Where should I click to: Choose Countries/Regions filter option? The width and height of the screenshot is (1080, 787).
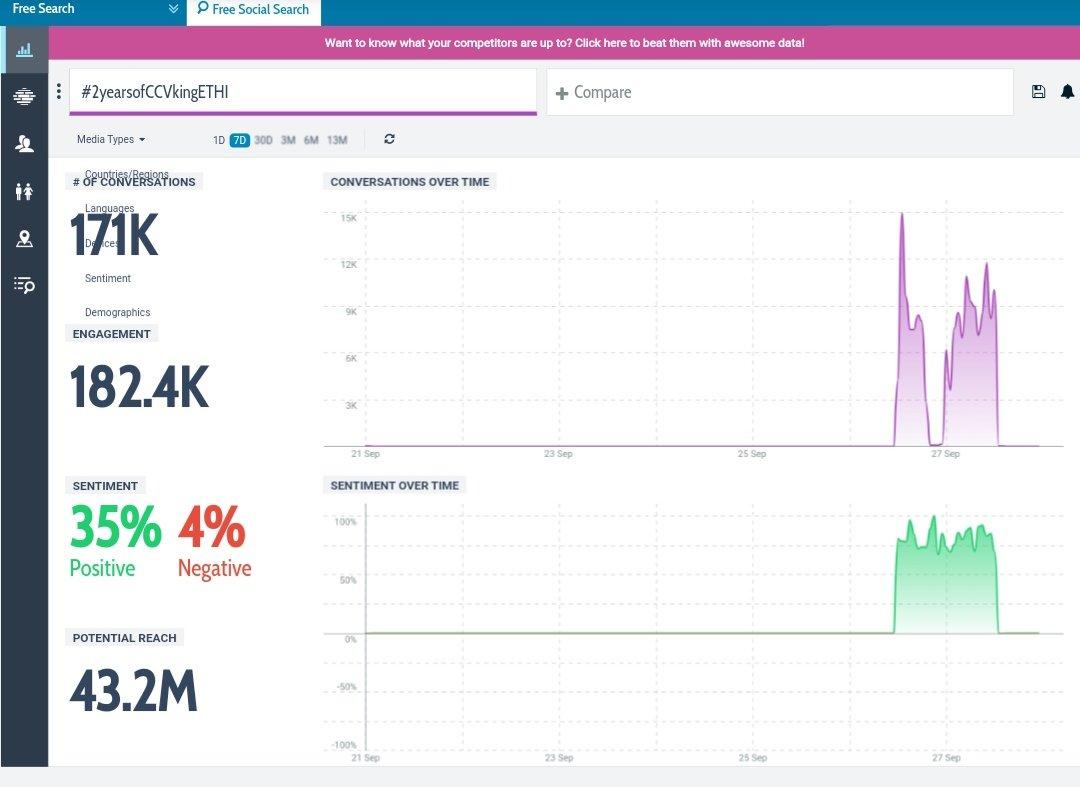tap(127, 174)
